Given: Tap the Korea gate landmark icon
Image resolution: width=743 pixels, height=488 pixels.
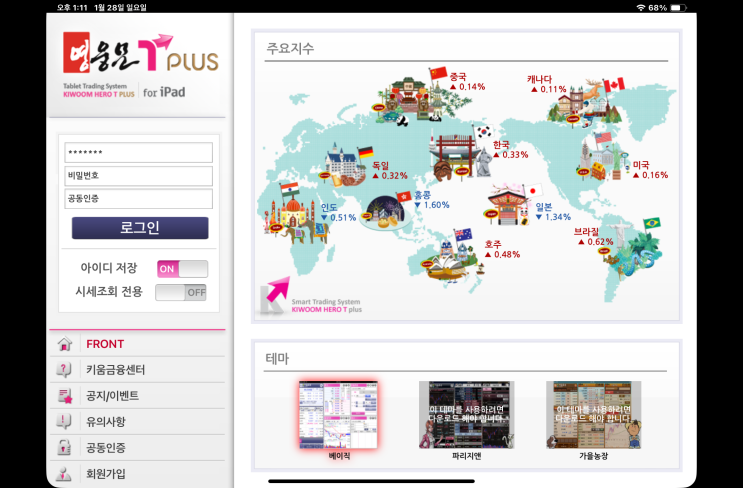Looking at the screenshot, I should [461, 154].
